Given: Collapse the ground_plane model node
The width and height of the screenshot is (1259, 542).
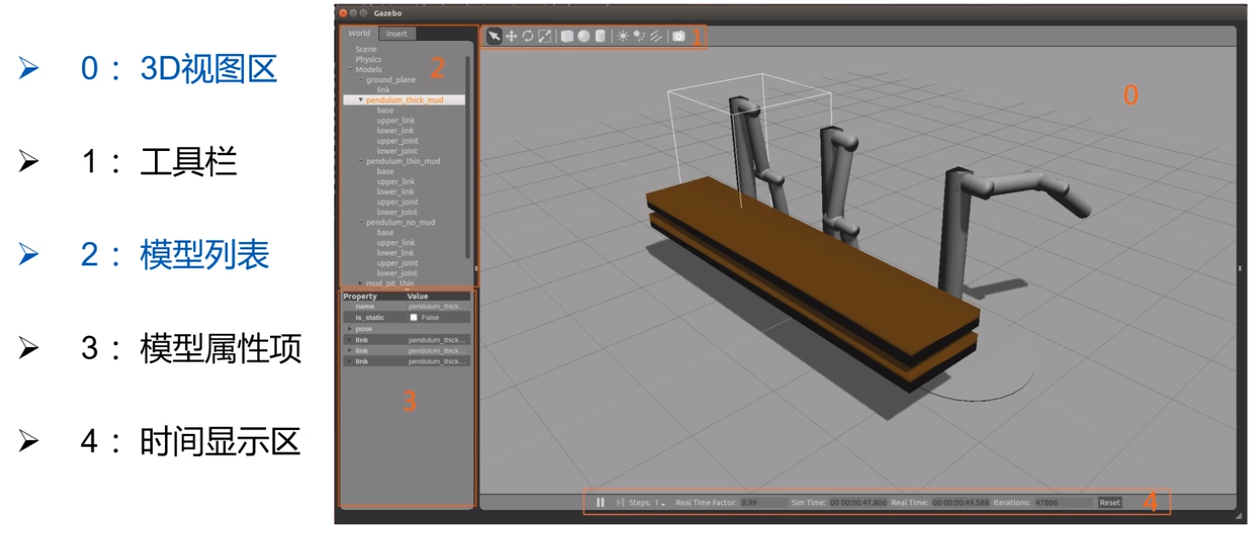Looking at the screenshot, I should coord(361,80).
